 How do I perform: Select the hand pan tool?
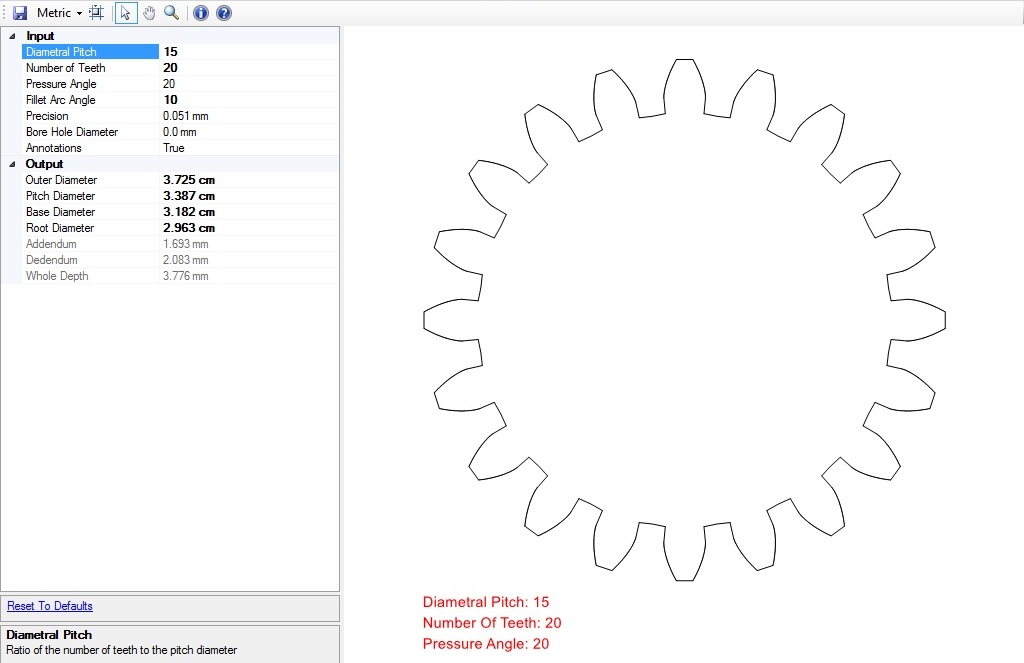[149, 13]
